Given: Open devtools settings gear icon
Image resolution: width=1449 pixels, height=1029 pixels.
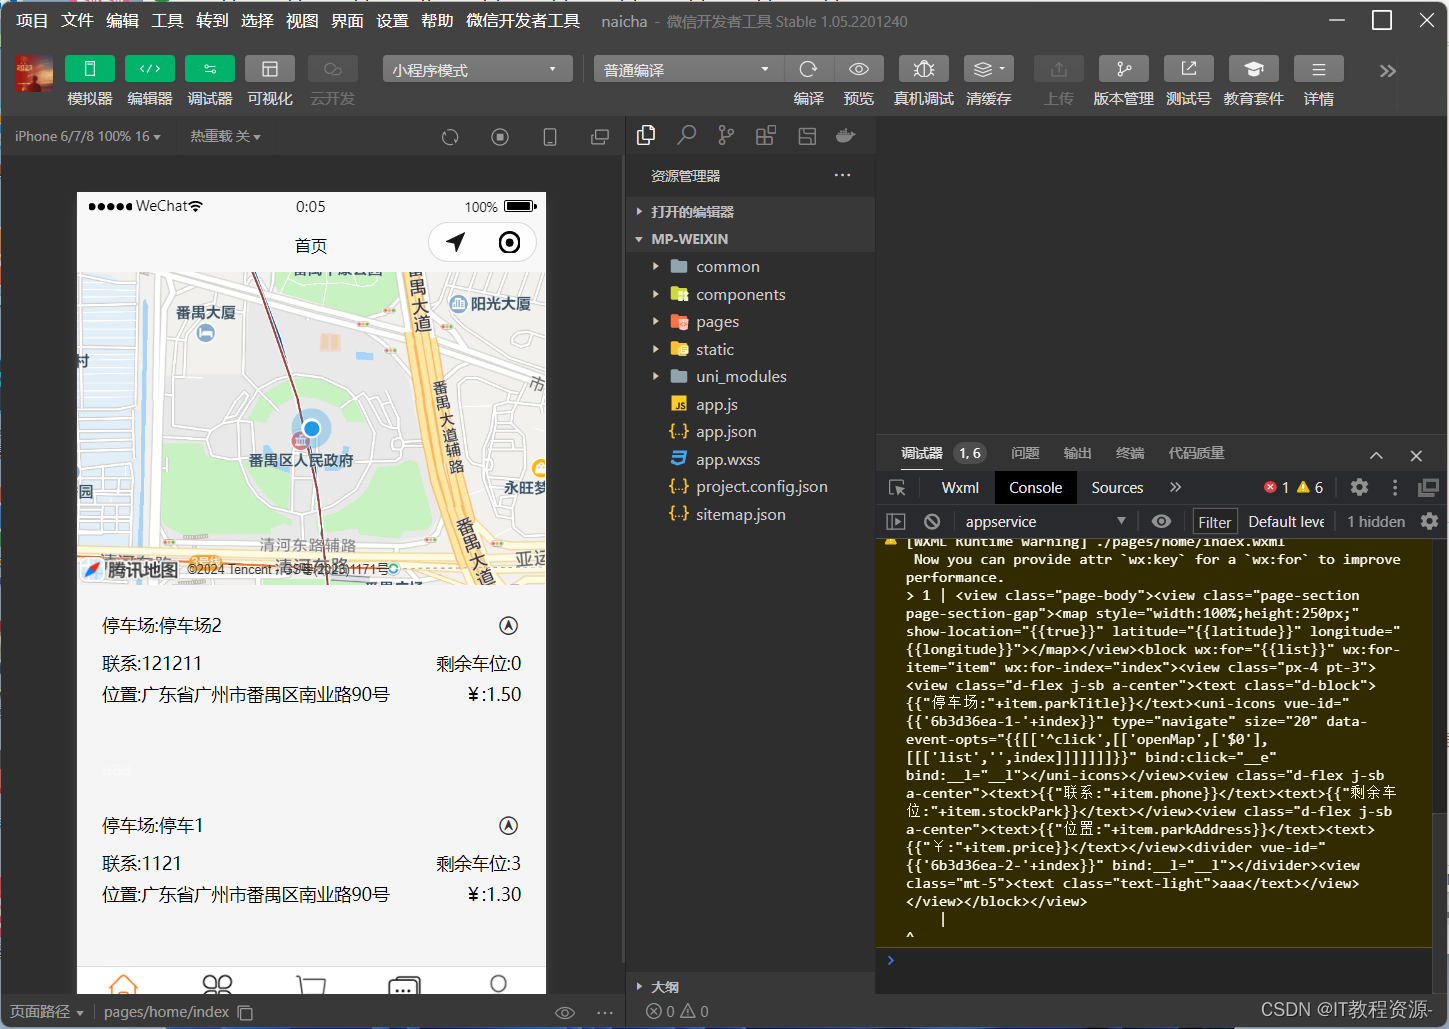Looking at the screenshot, I should click(1359, 487).
